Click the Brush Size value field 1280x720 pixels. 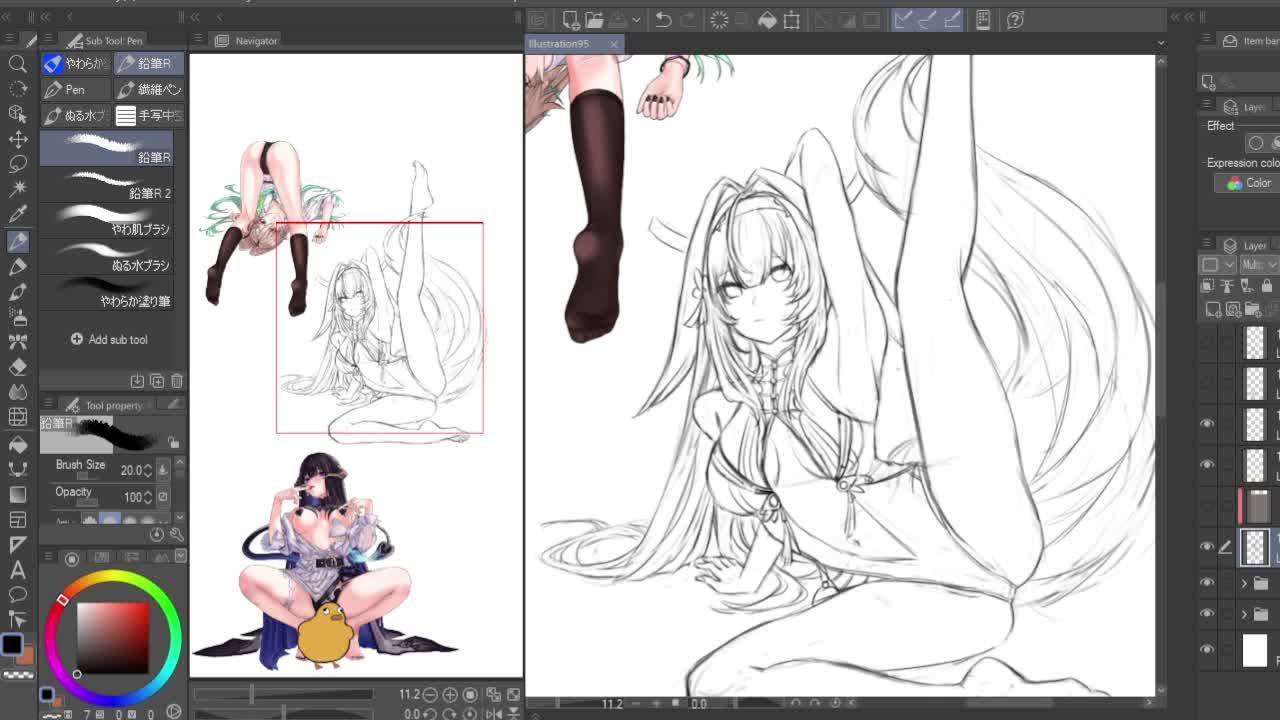click(130, 470)
